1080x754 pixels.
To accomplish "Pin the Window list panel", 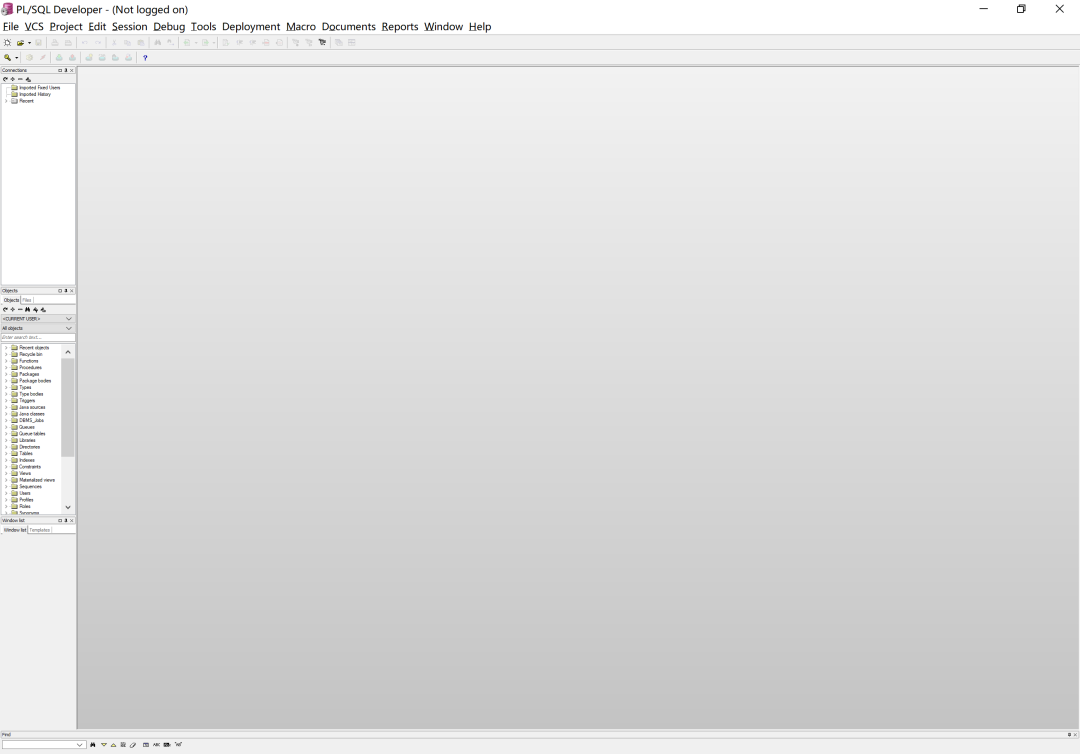I will pos(66,521).
